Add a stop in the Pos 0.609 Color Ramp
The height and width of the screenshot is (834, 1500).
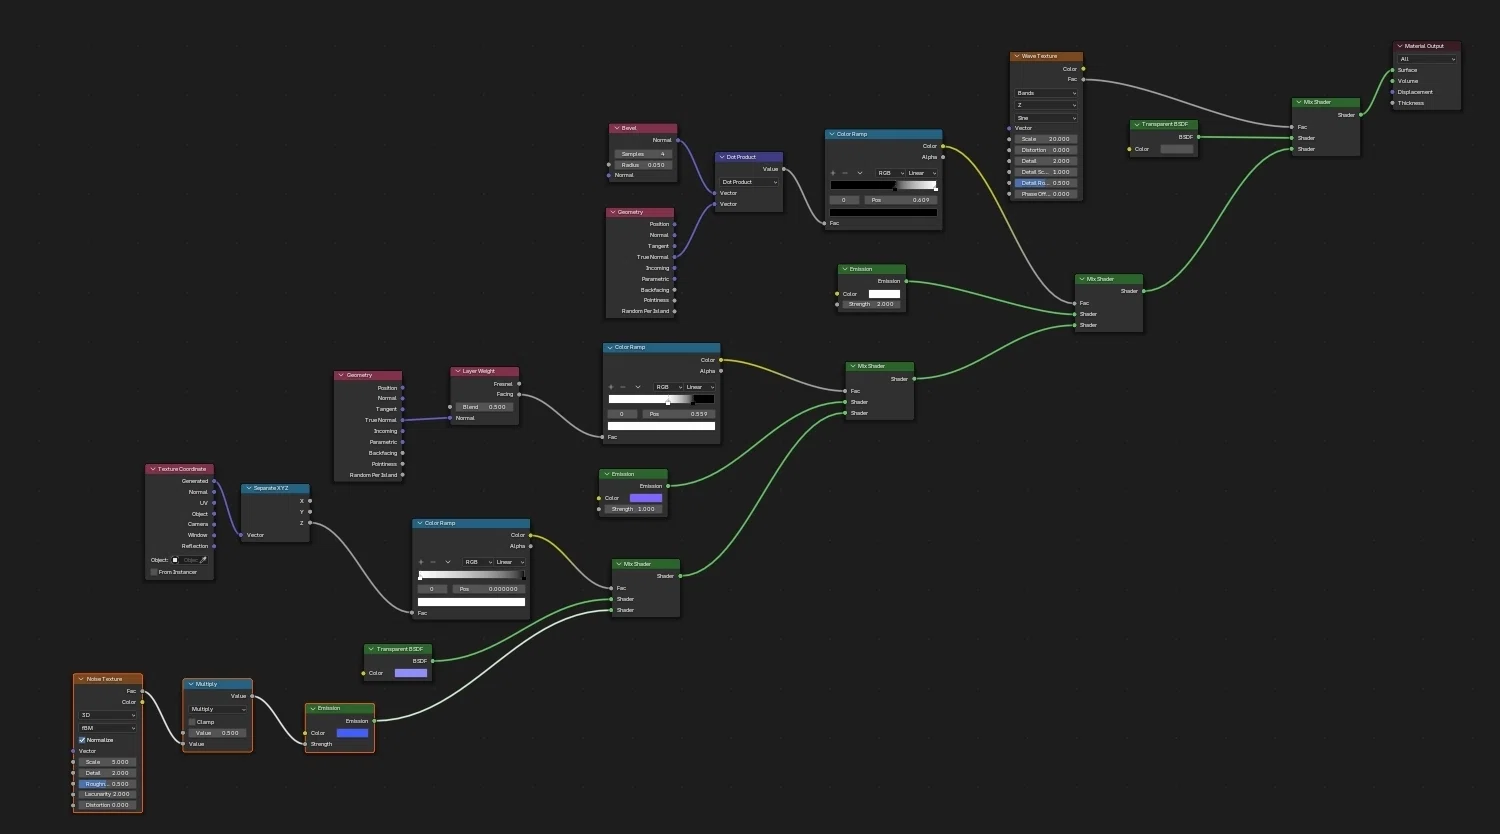pos(833,173)
